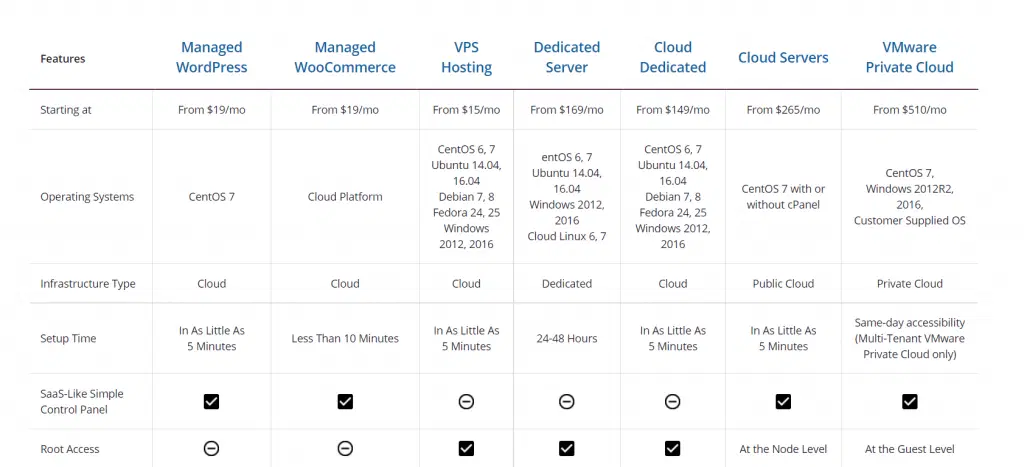Click Managed WooCommerce control panel checkmark

pos(345,401)
